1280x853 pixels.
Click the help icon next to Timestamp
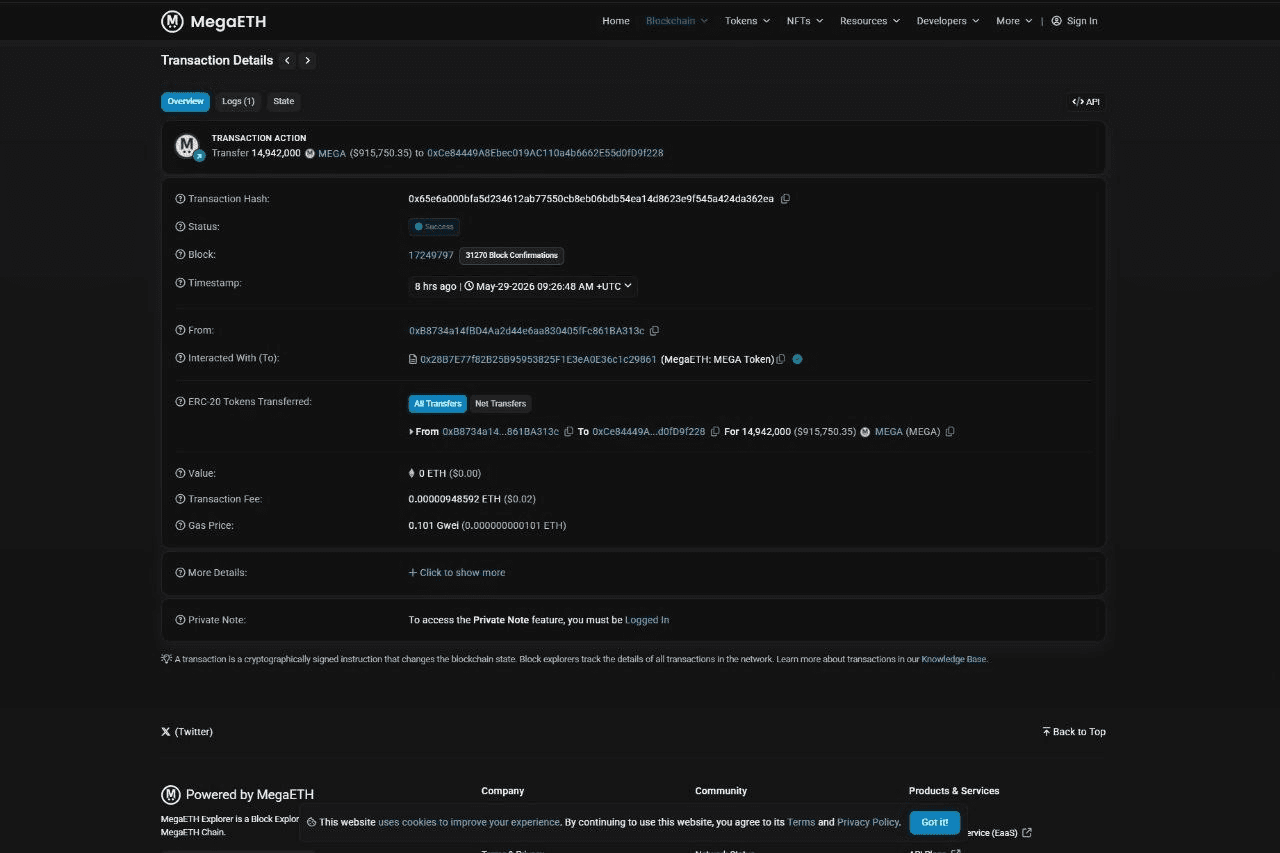tap(180, 283)
